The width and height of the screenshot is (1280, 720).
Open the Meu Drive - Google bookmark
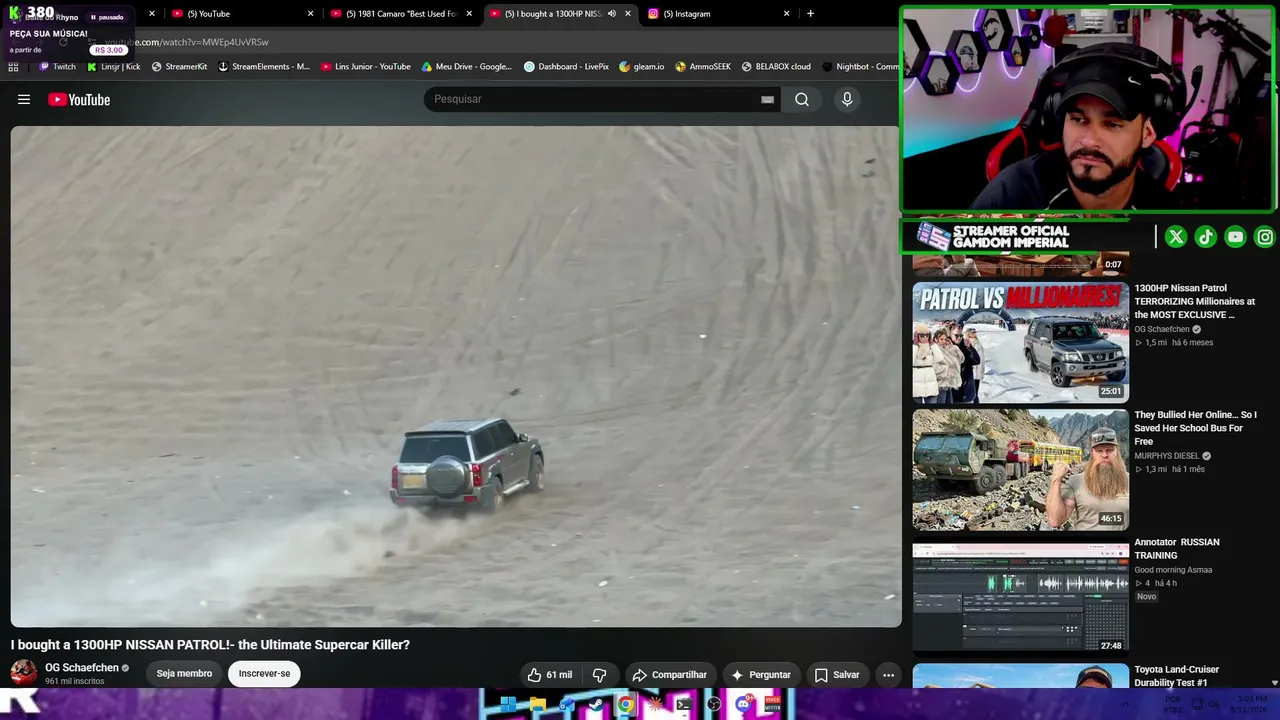coord(466,67)
